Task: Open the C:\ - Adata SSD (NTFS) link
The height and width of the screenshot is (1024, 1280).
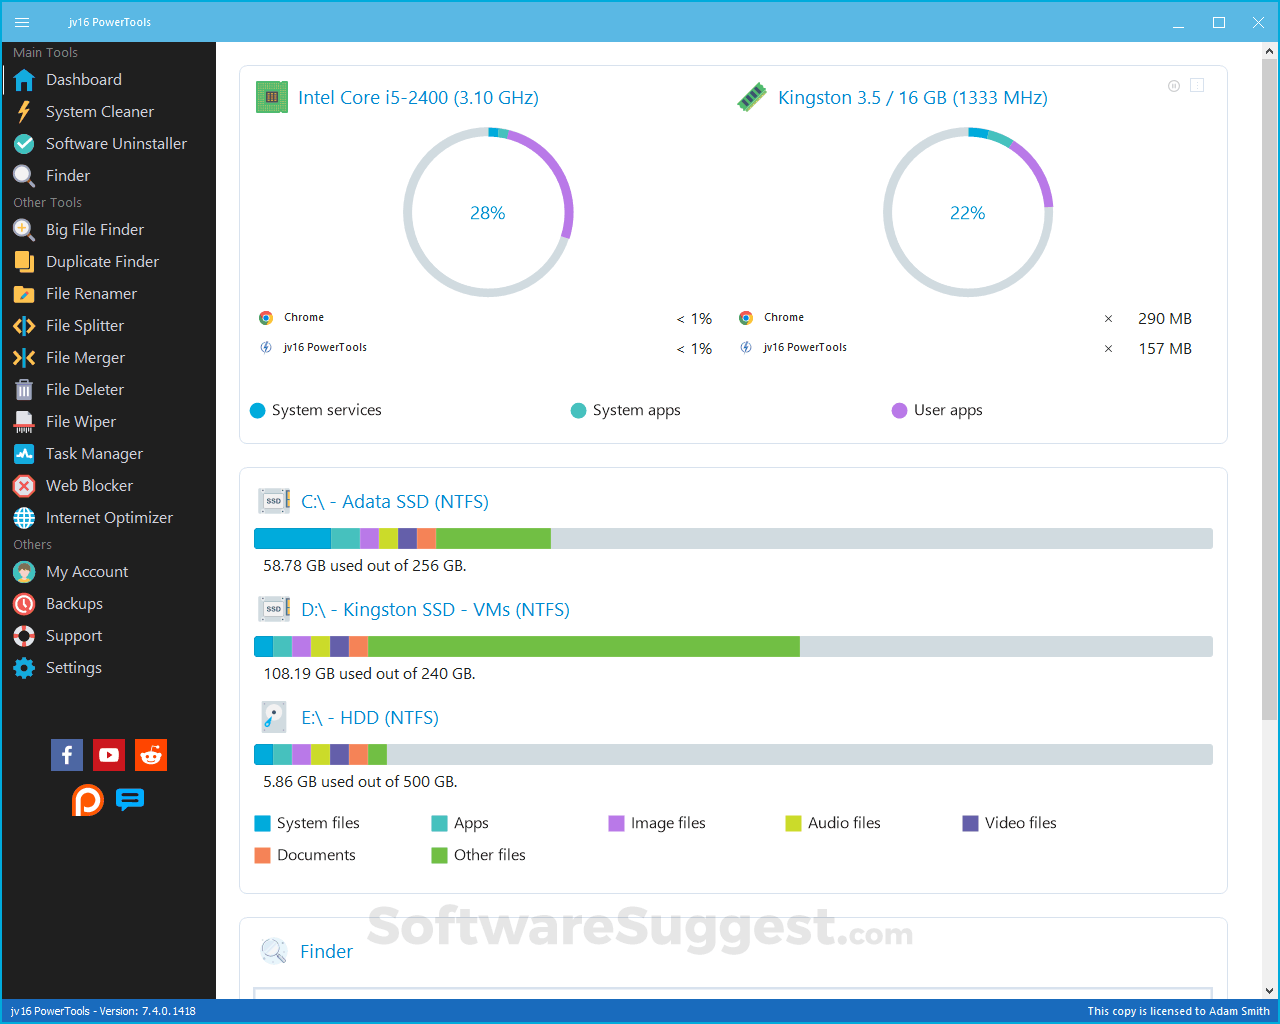Action: click(395, 502)
